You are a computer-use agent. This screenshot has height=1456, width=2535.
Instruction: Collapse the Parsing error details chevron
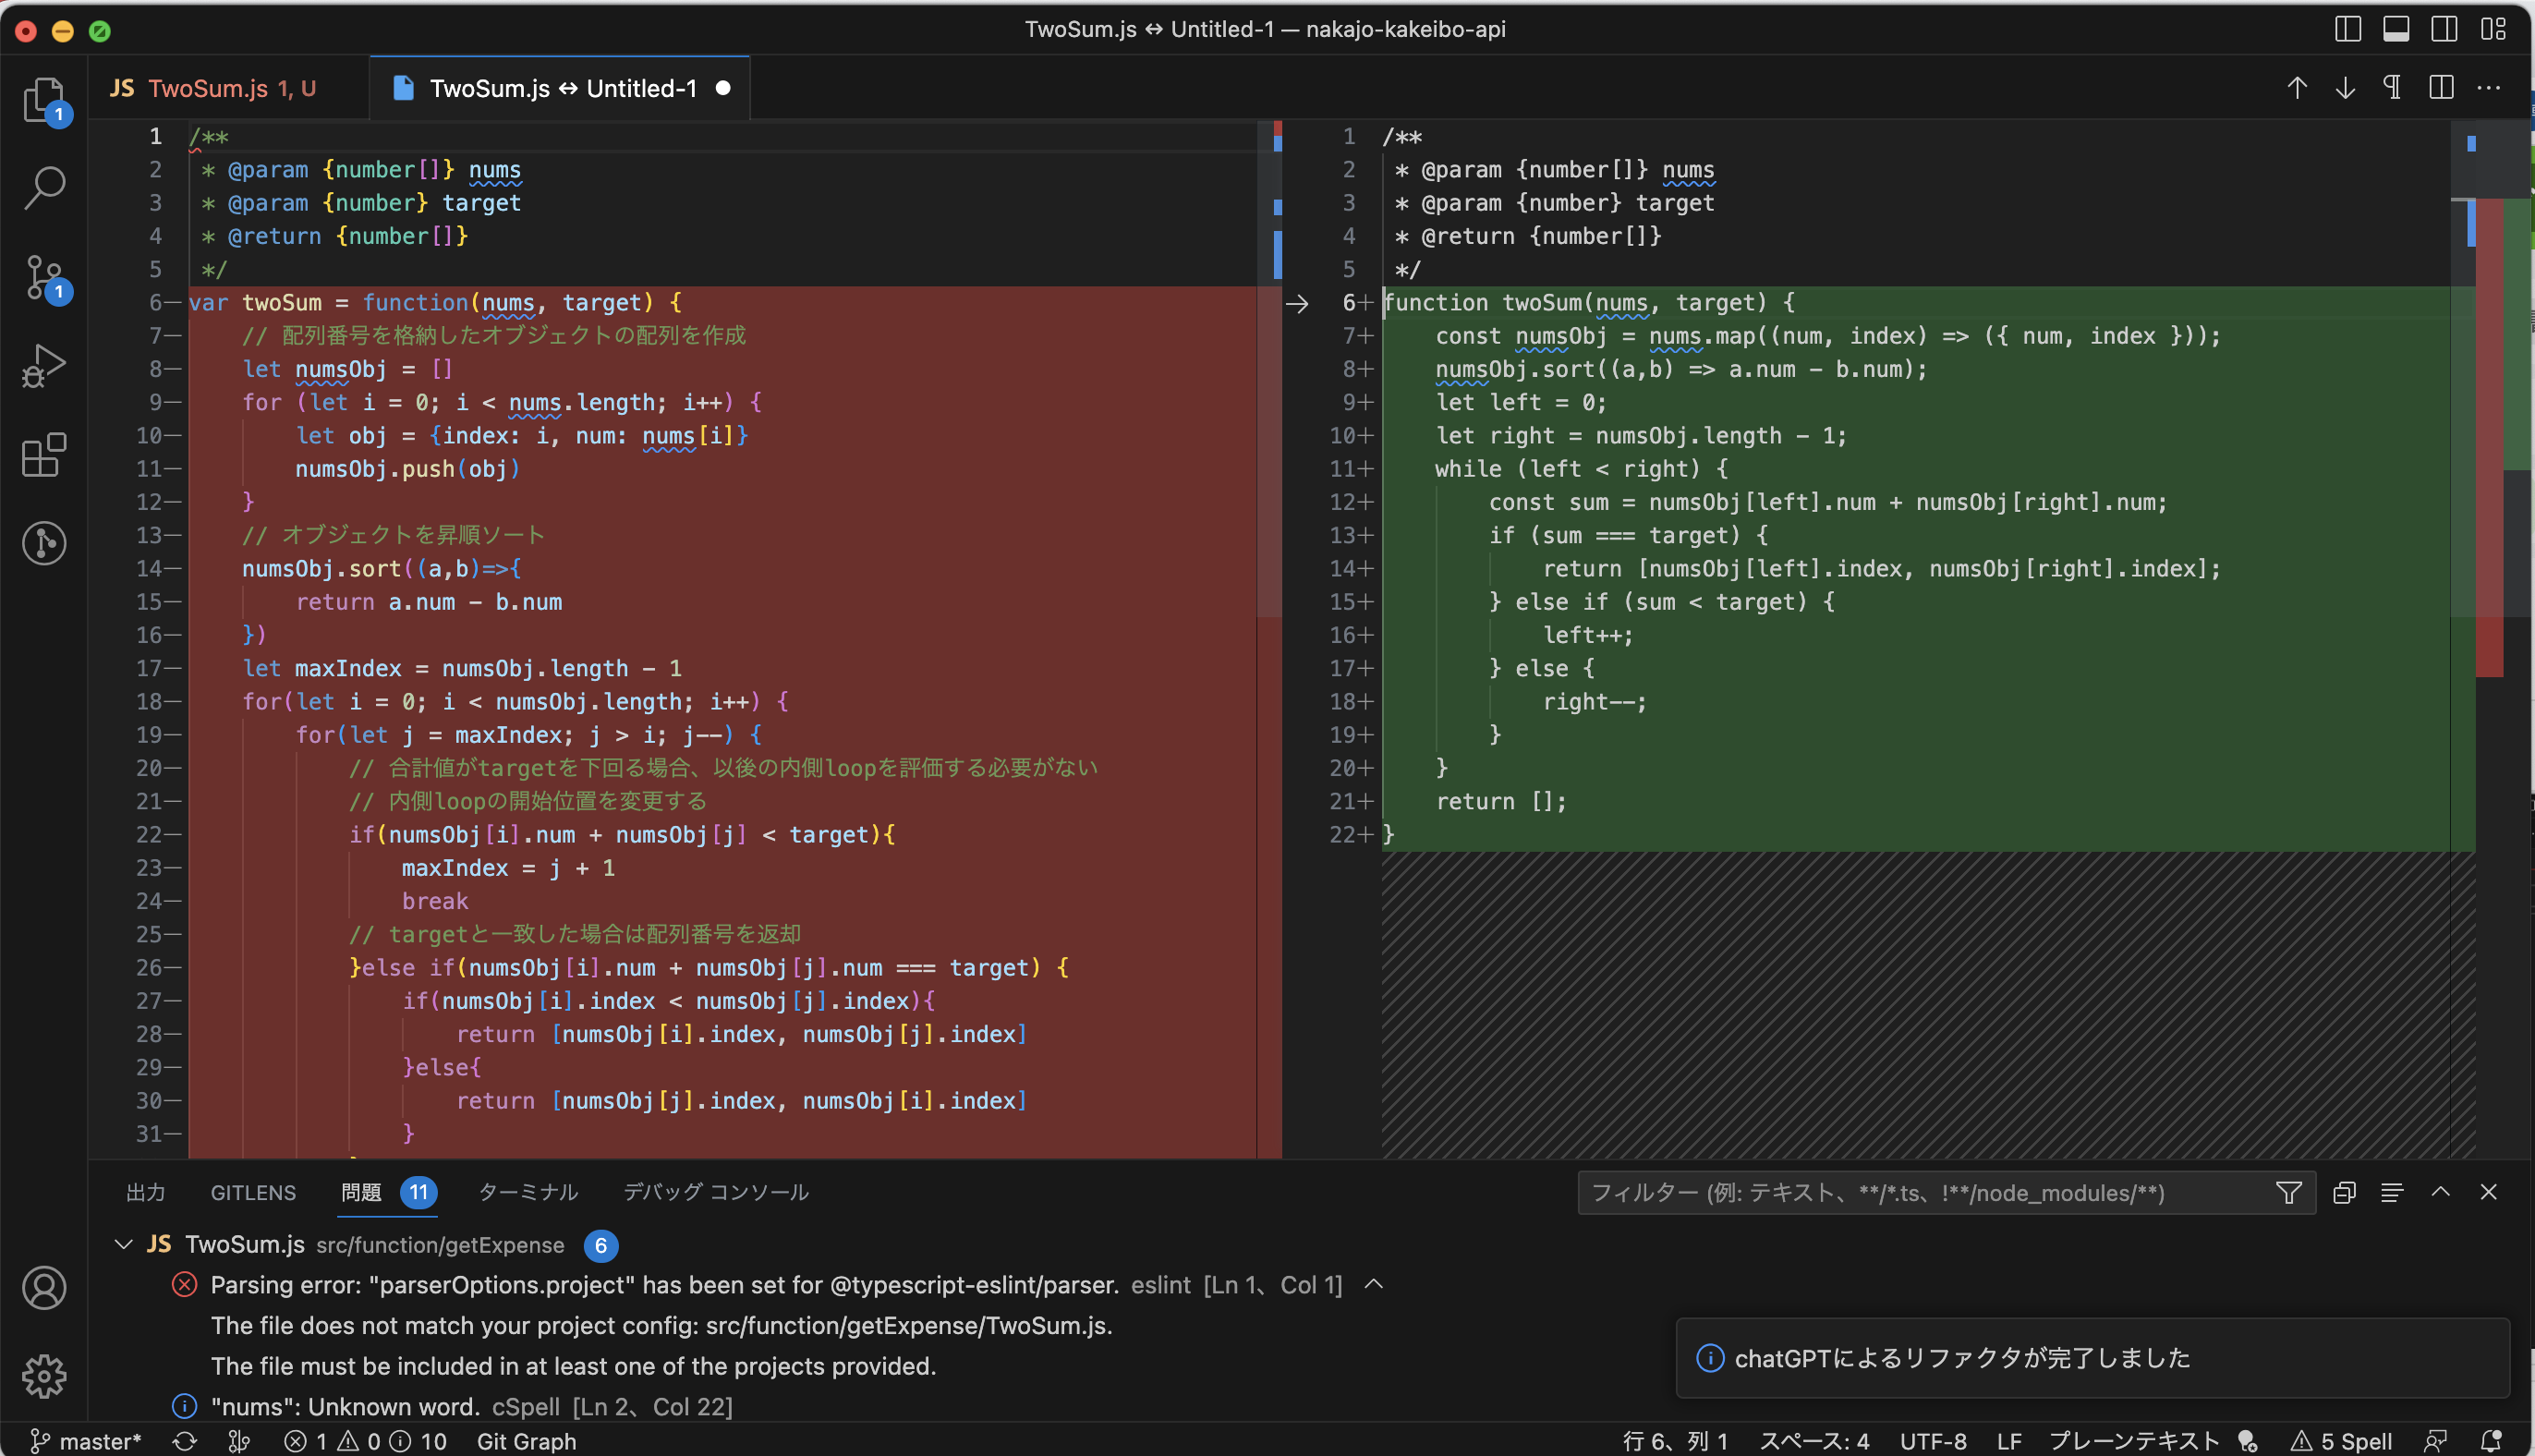pos(1374,1284)
